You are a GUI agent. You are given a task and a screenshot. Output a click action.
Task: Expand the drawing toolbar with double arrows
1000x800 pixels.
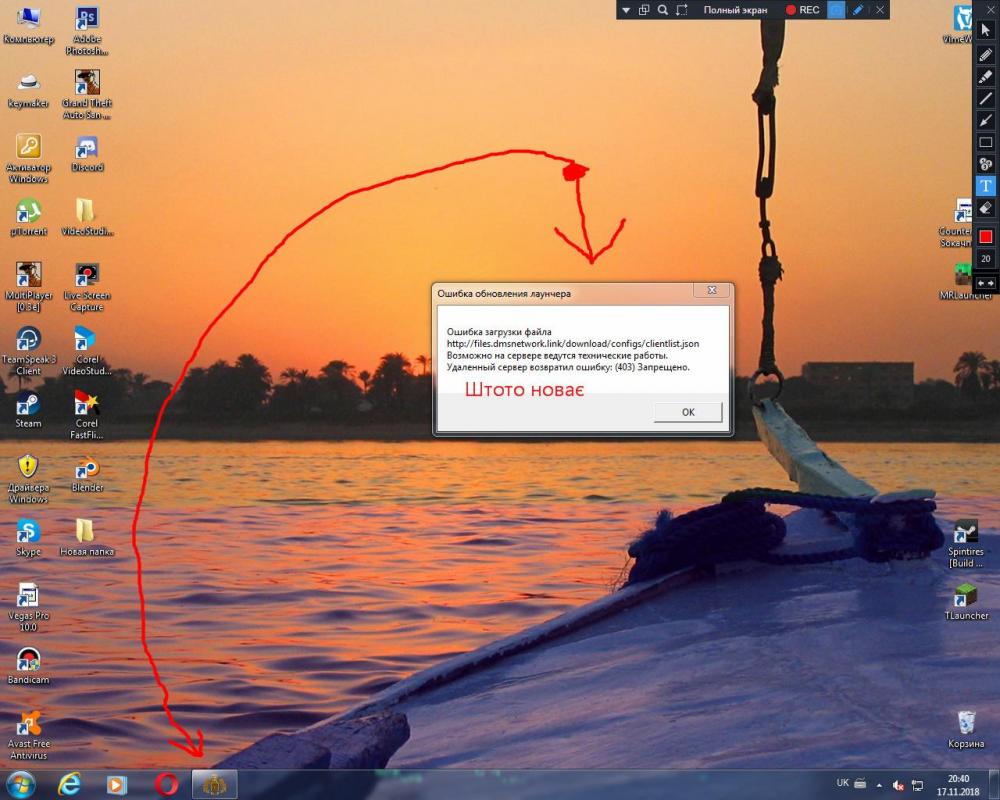[986, 283]
